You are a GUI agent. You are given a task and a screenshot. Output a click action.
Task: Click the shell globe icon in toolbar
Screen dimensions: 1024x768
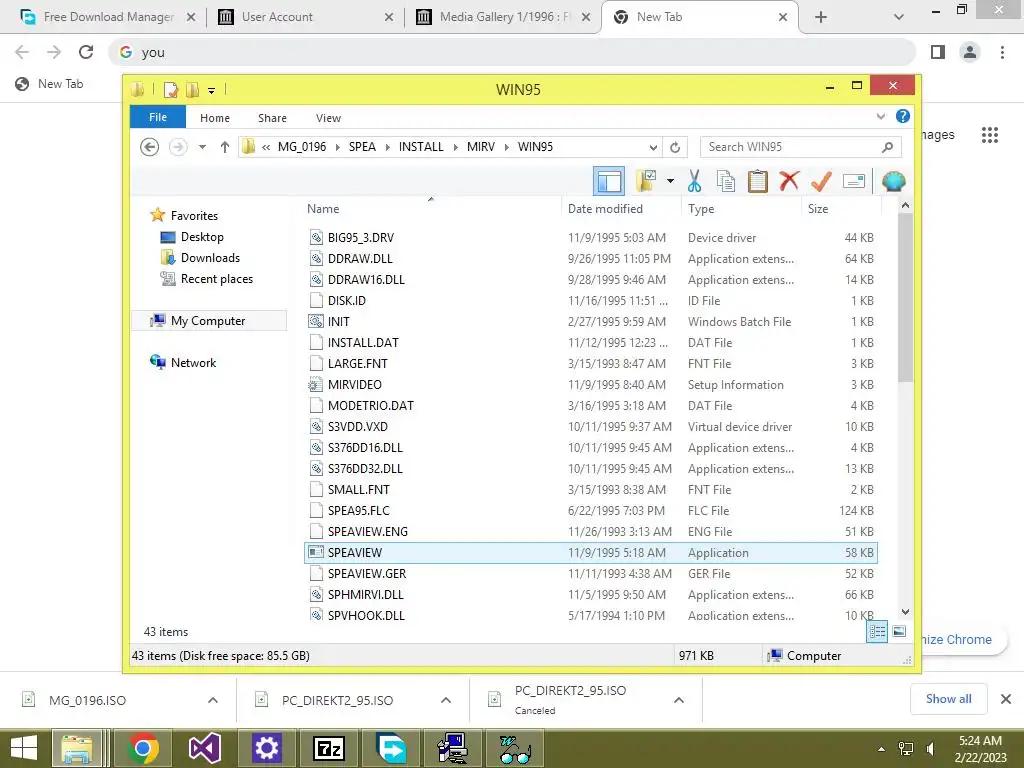[x=893, y=181]
